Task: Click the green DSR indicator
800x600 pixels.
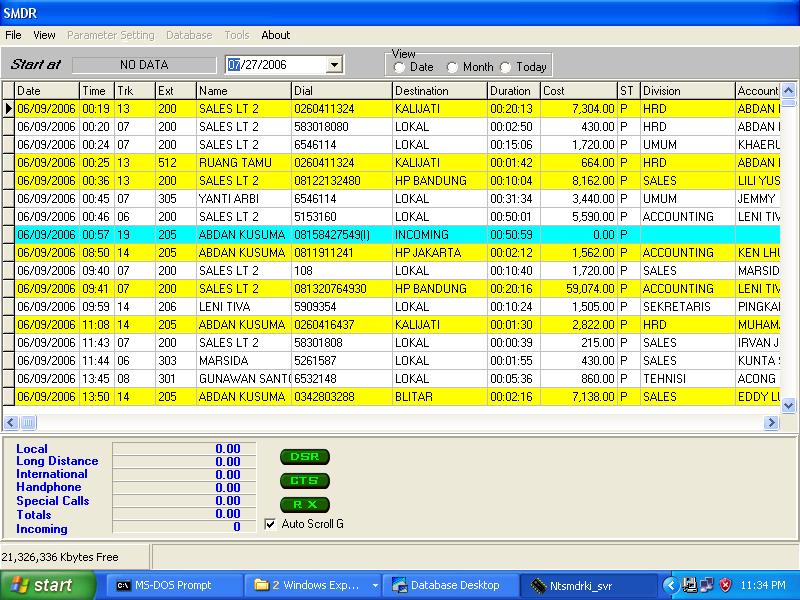Action: 304,457
